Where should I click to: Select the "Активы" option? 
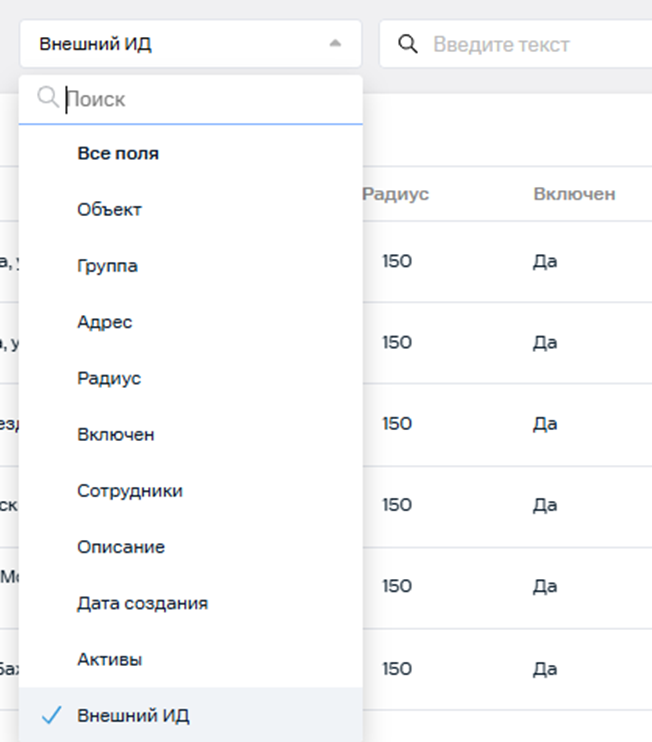(110, 660)
